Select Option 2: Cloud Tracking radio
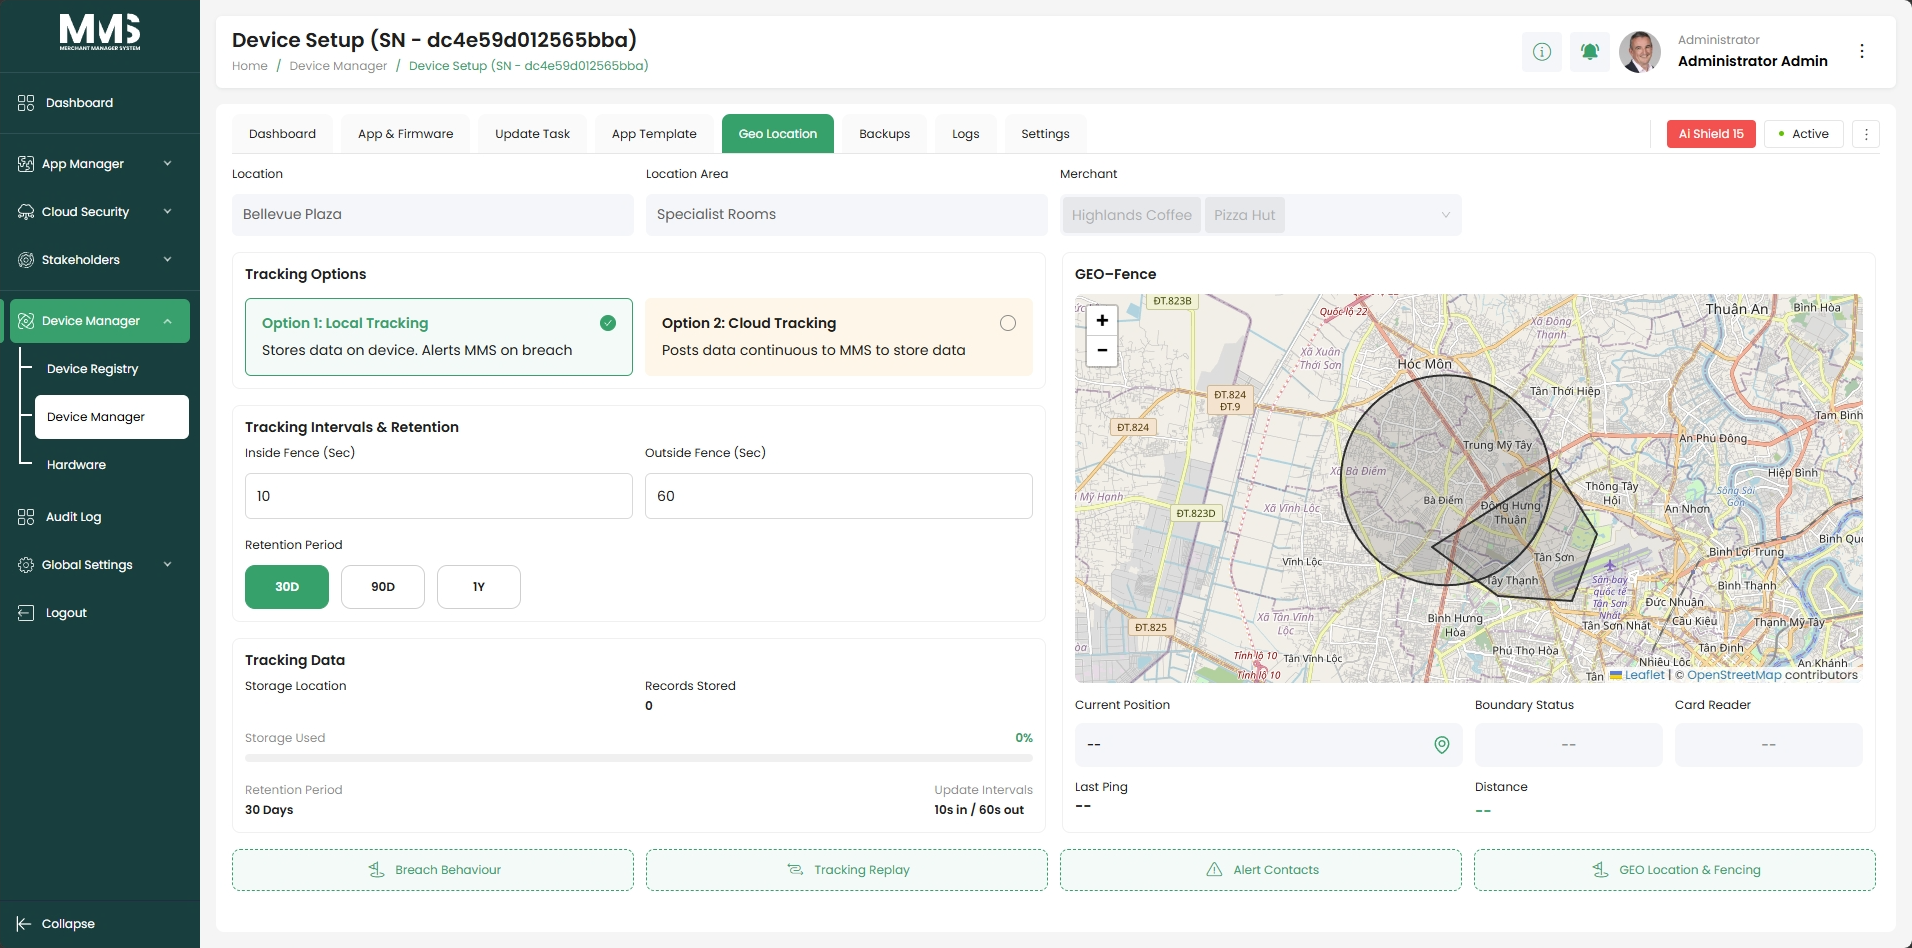Screen dimensions: 1912x948 pyautogui.click(x=1008, y=323)
